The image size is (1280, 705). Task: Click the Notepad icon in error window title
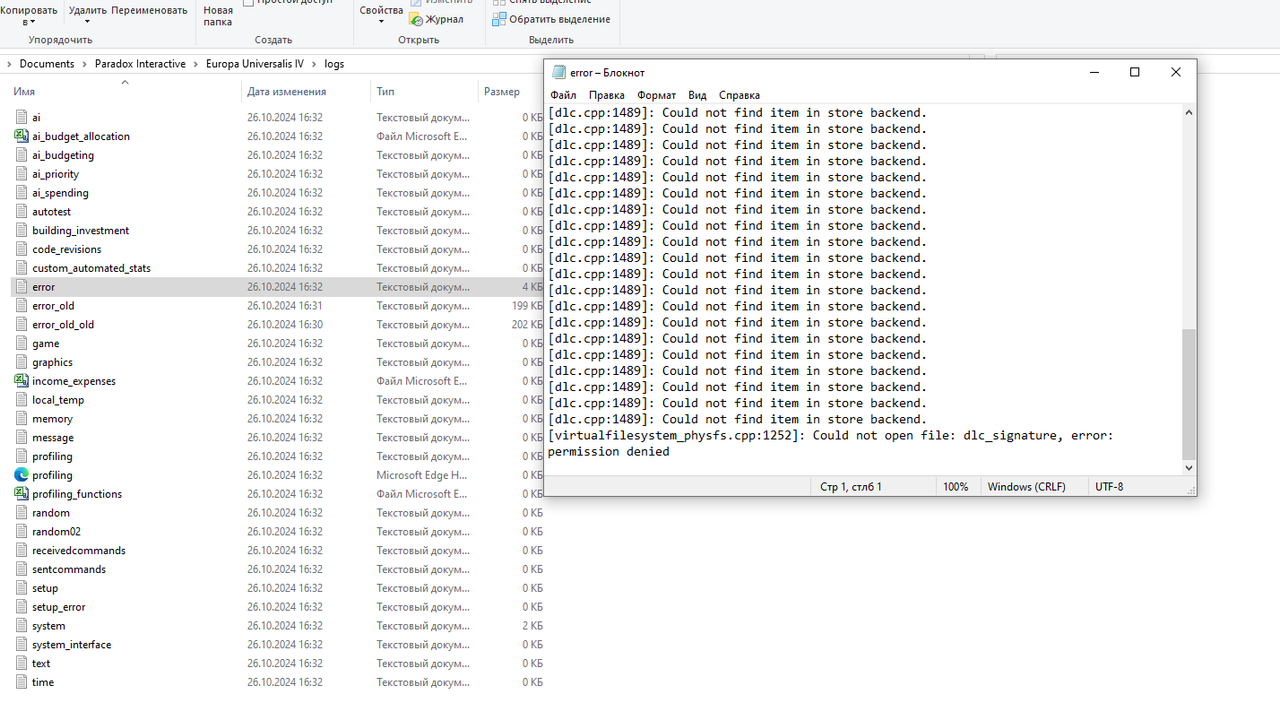click(x=559, y=72)
